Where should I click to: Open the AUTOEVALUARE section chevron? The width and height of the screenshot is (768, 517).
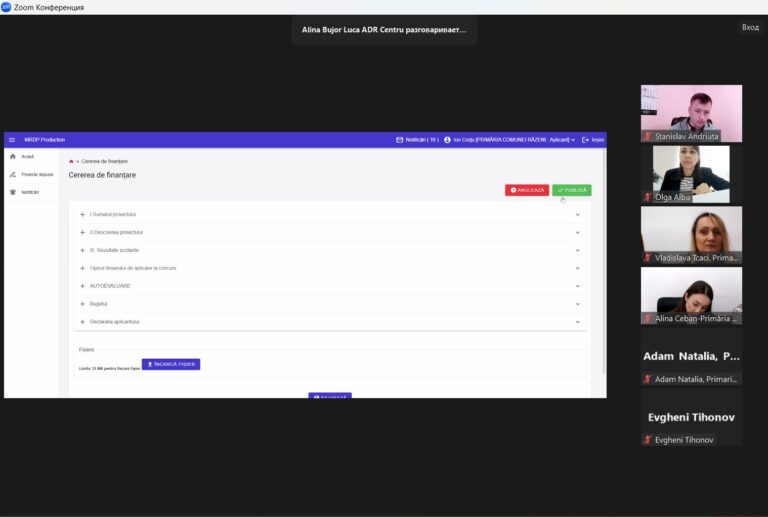tap(577, 286)
